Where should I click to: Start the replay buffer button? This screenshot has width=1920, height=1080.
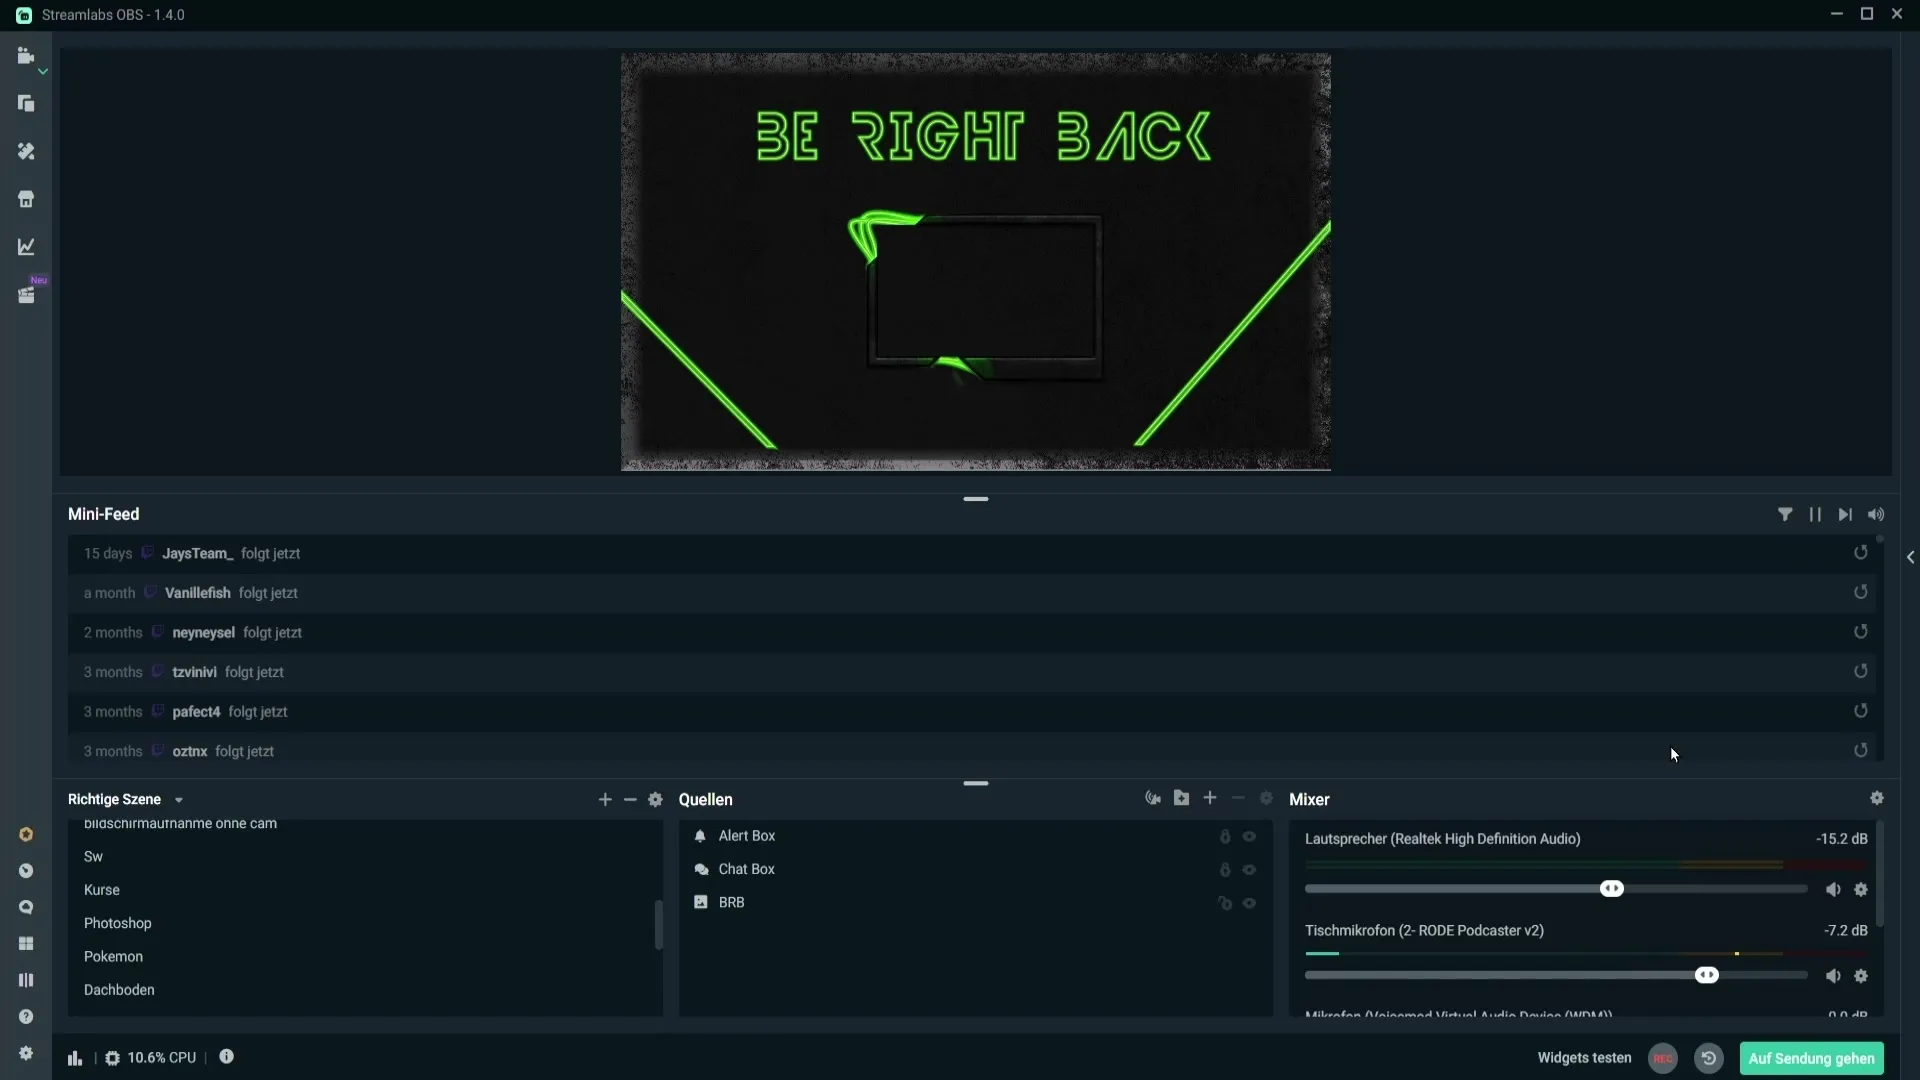click(1709, 1058)
